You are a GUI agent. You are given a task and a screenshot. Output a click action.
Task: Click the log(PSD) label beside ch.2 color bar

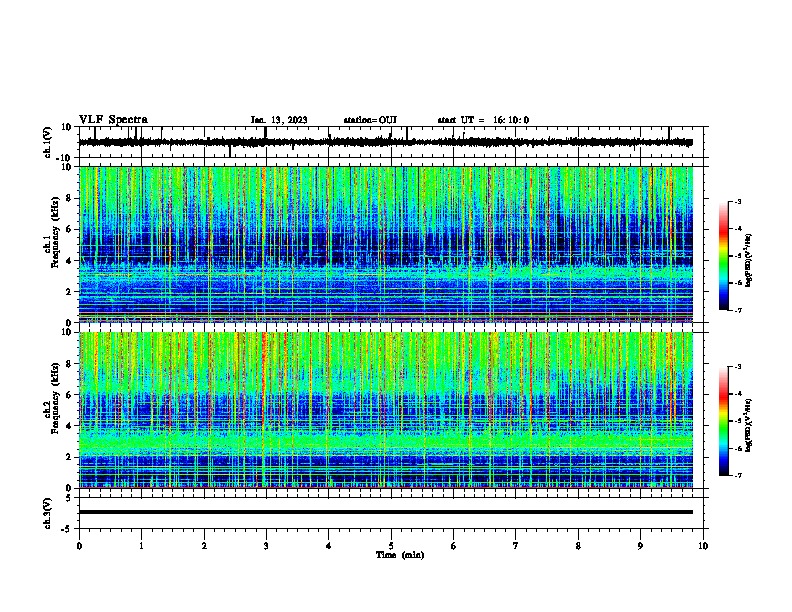click(x=749, y=425)
